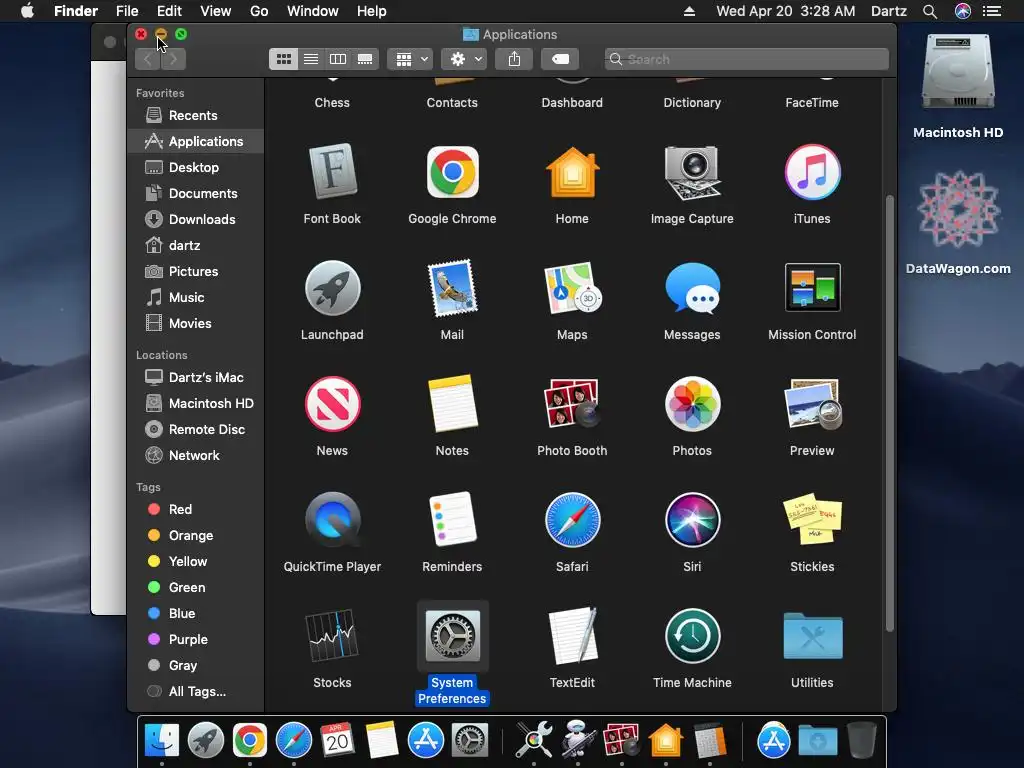Screen dimensions: 1024x768
Task: Open Spotlight search in menu bar
Action: (930, 11)
